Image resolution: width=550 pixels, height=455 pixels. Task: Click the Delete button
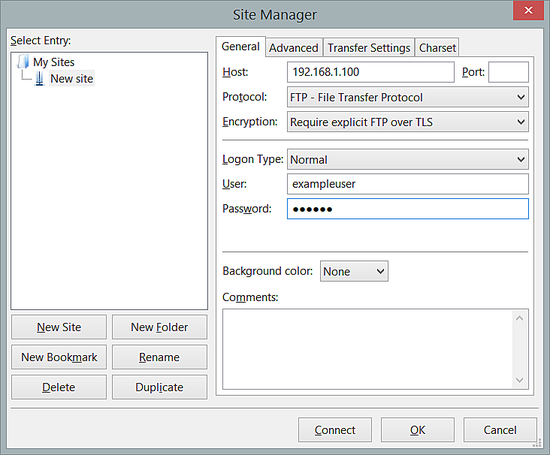click(59, 387)
